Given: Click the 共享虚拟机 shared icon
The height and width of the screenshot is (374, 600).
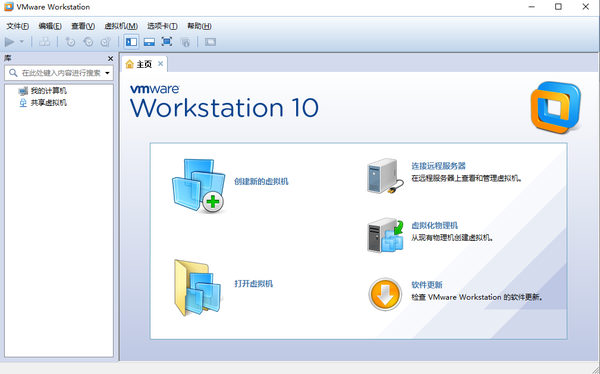Looking at the screenshot, I should tap(23, 103).
